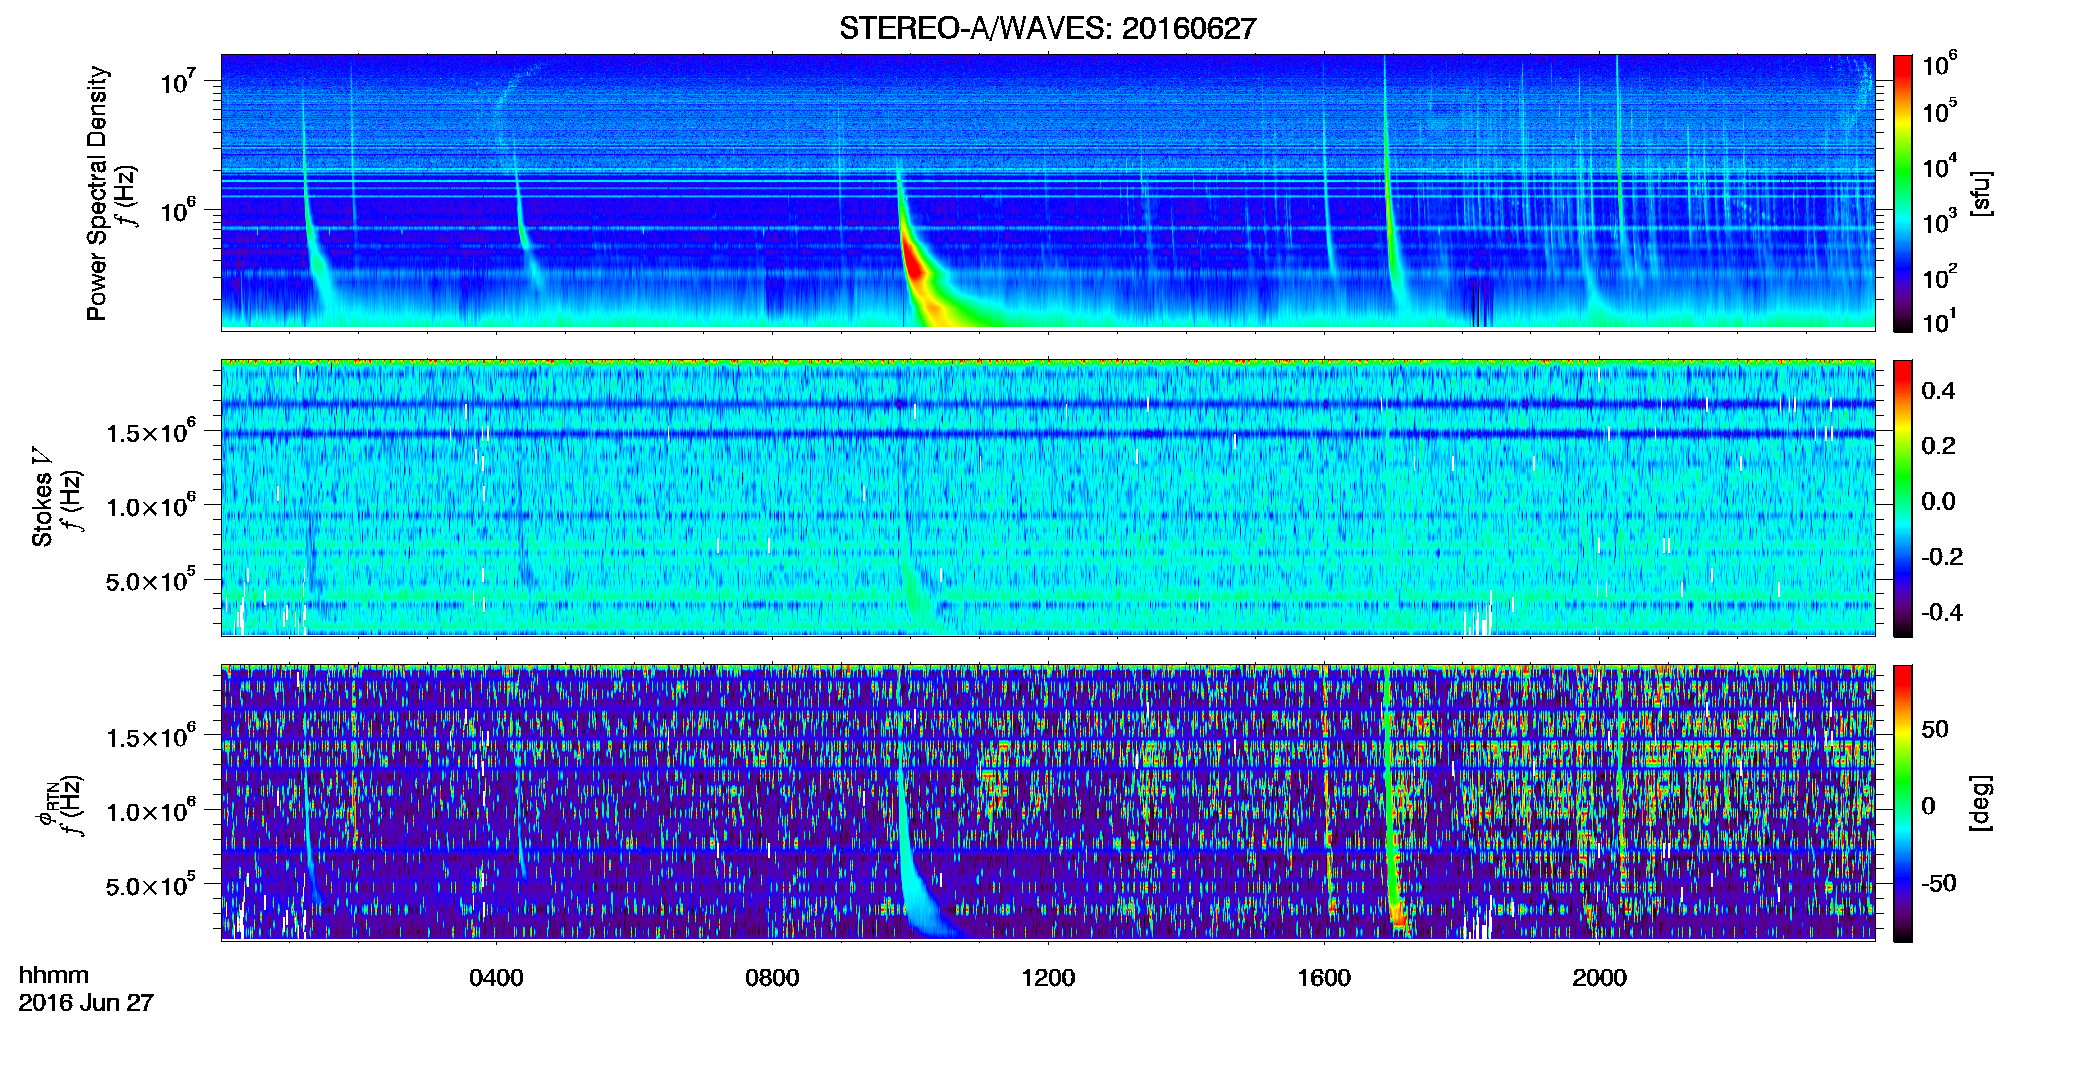The image size is (2096, 1080).
Task: Click the 1600 time tick label
Action: [1324, 978]
